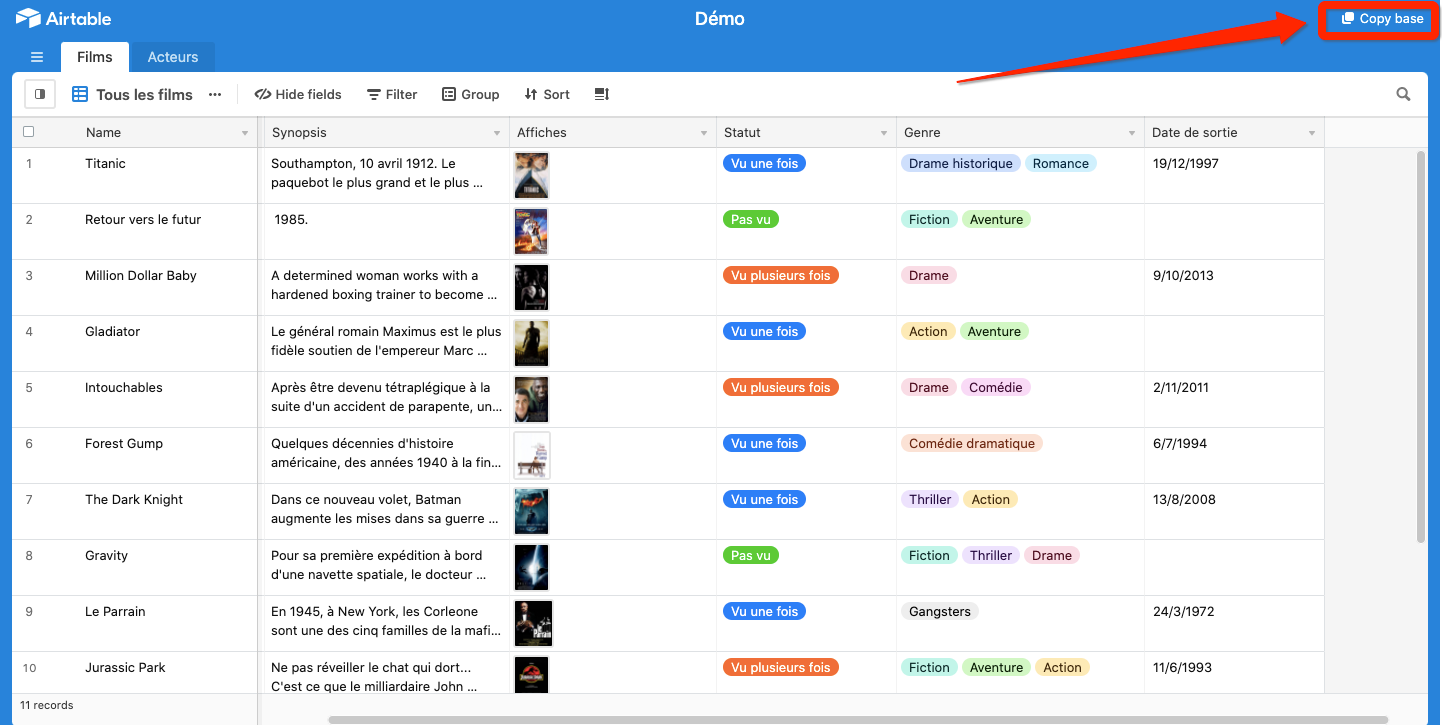Switch to the Acteurs tab

[173, 57]
